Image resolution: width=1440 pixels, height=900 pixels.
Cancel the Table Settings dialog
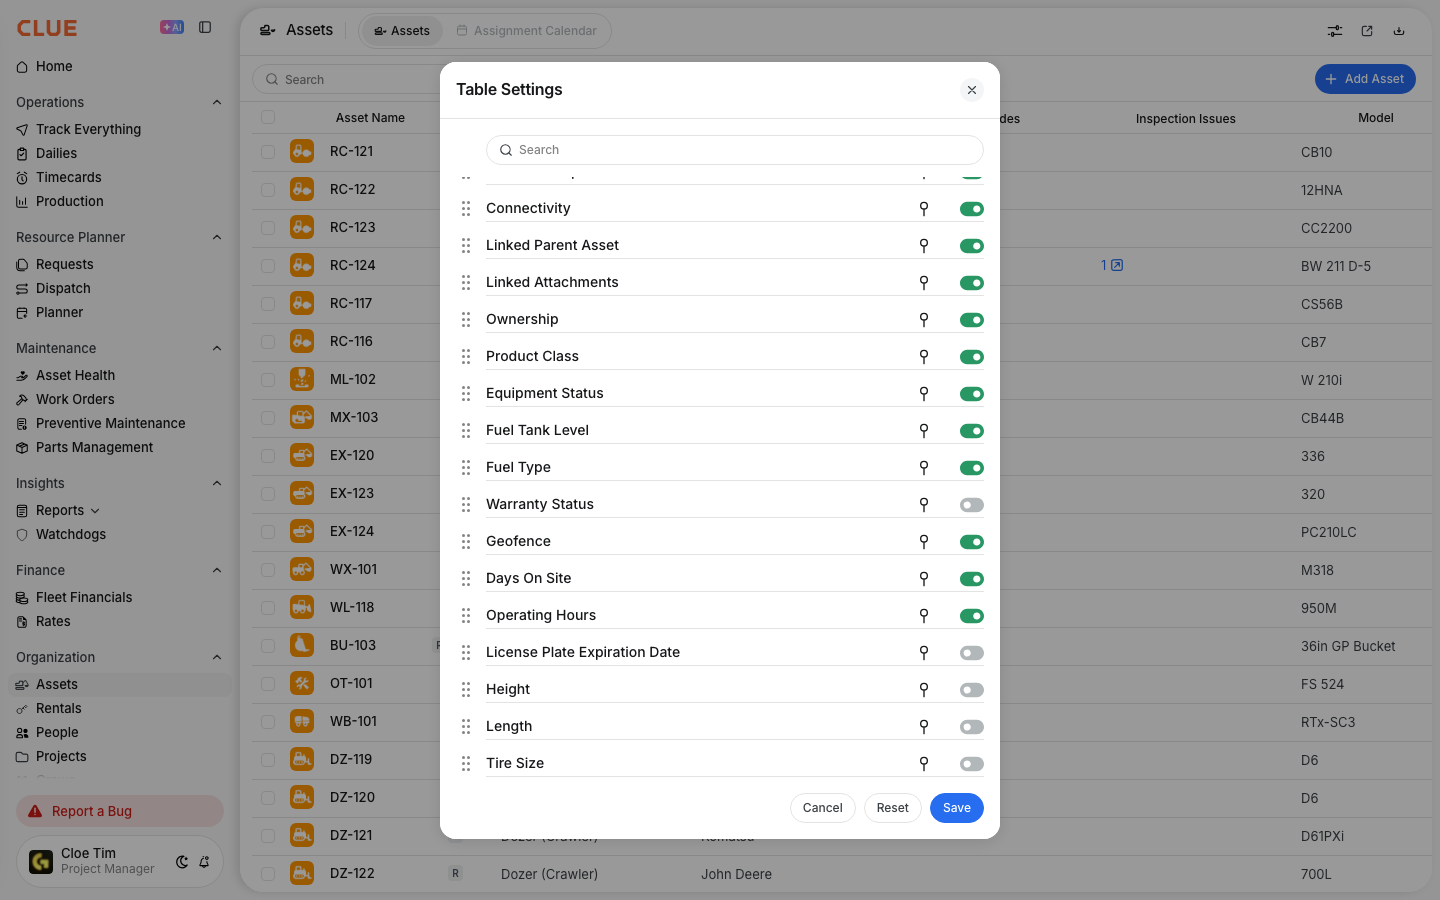[x=822, y=808]
